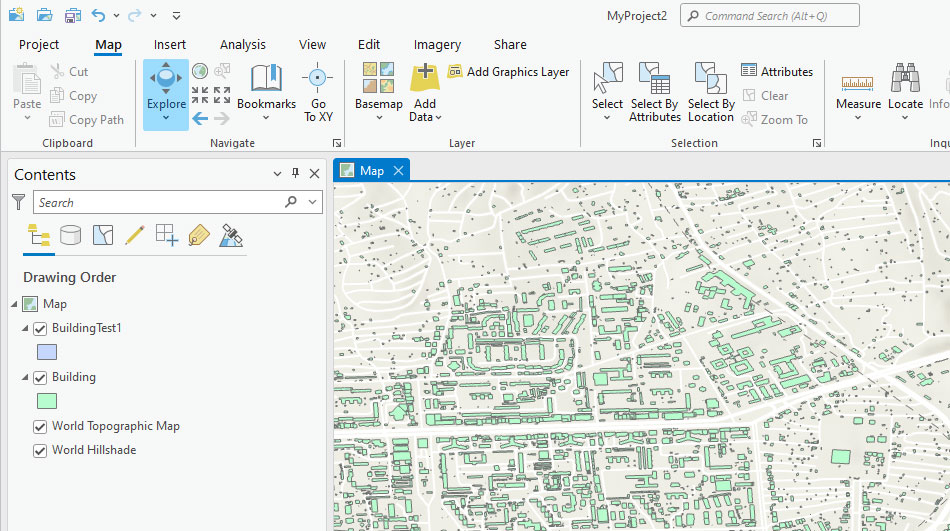The width and height of the screenshot is (950, 531).
Task: Go to the previous extent
Action: pos(200,119)
